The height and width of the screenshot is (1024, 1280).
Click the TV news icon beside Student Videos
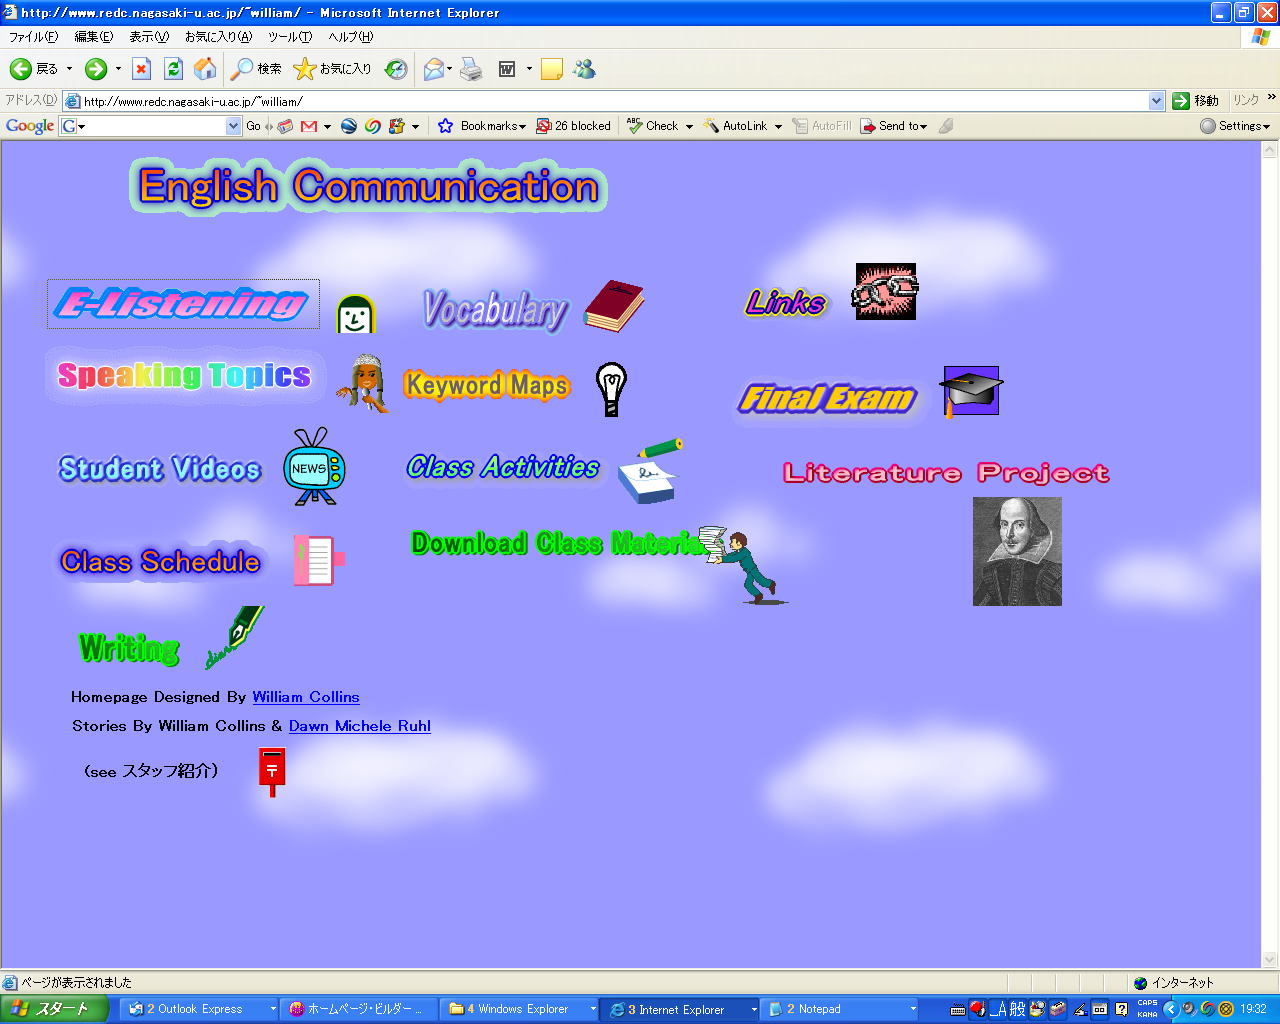[x=313, y=467]
